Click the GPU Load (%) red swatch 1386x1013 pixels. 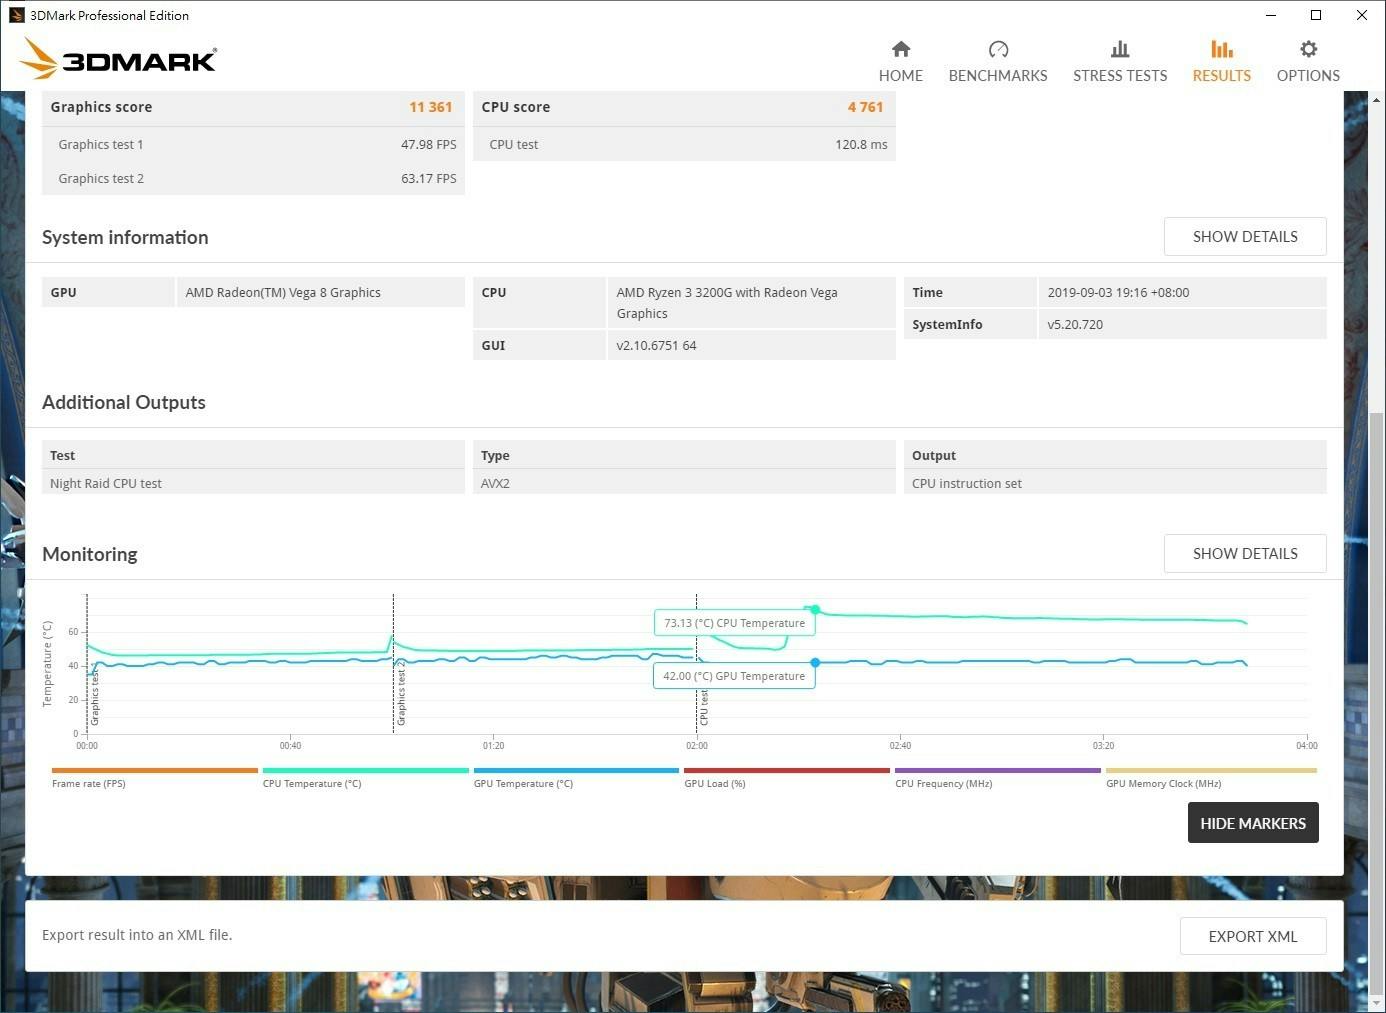click(786, 771)
